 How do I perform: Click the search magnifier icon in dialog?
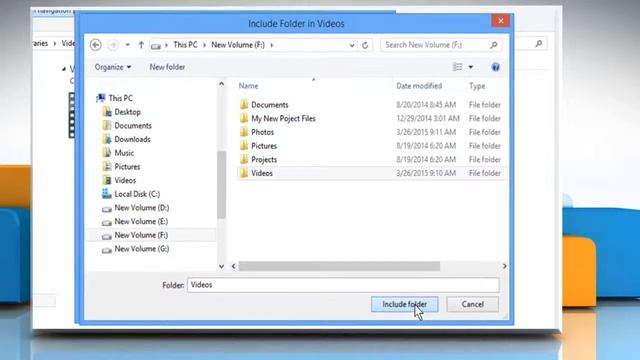coord(494,45)
